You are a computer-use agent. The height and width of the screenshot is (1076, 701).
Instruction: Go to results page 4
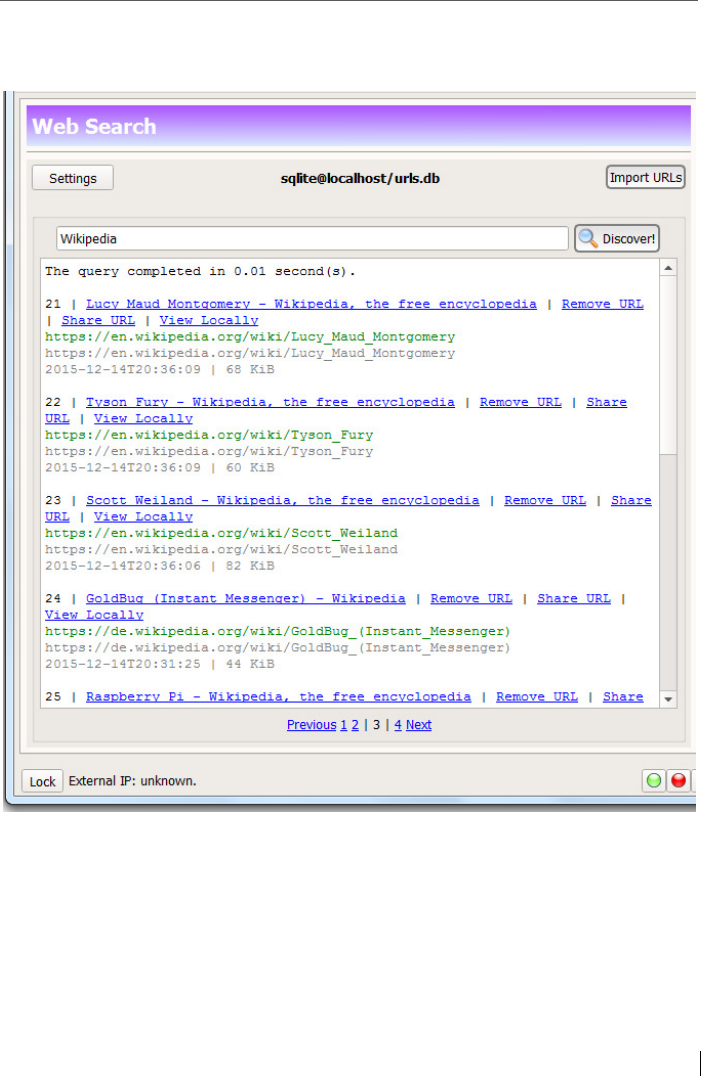[398, 725]
